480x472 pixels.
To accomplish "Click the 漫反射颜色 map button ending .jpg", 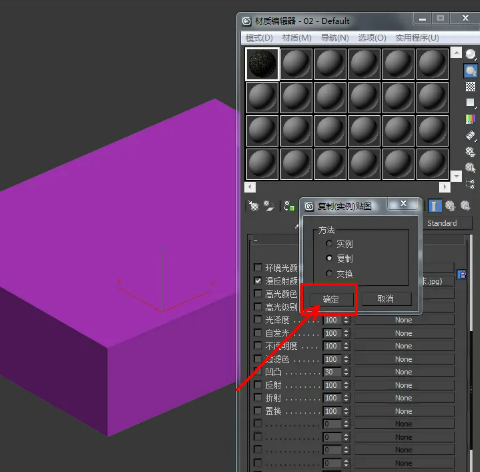I will coord(438,281).
